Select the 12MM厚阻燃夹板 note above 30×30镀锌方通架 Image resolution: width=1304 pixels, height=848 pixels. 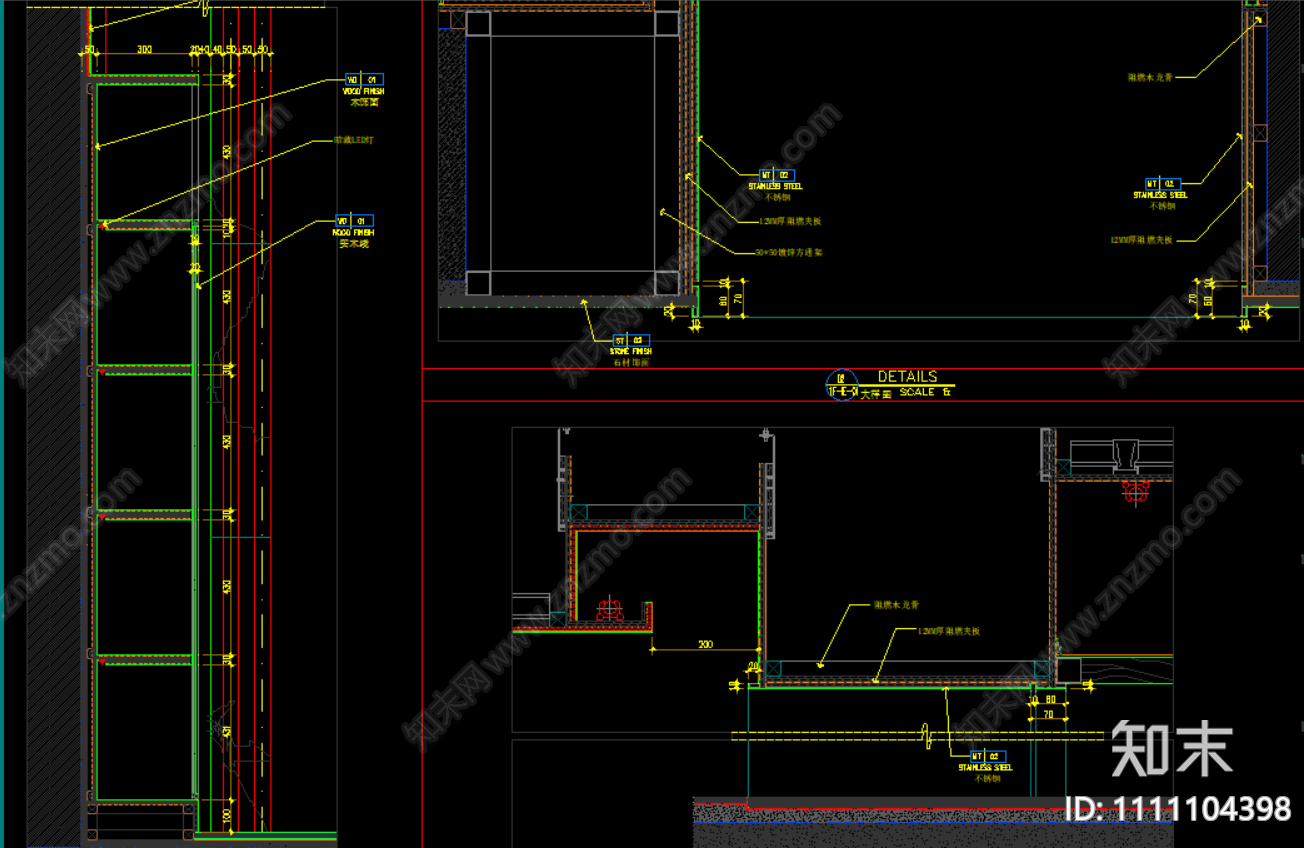click(x=790, y=221)
